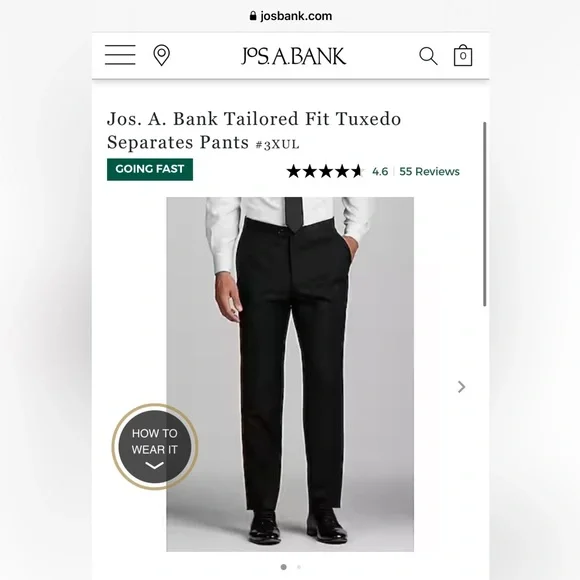Select the first carousel dot indicator

click(x=284, y=567)
